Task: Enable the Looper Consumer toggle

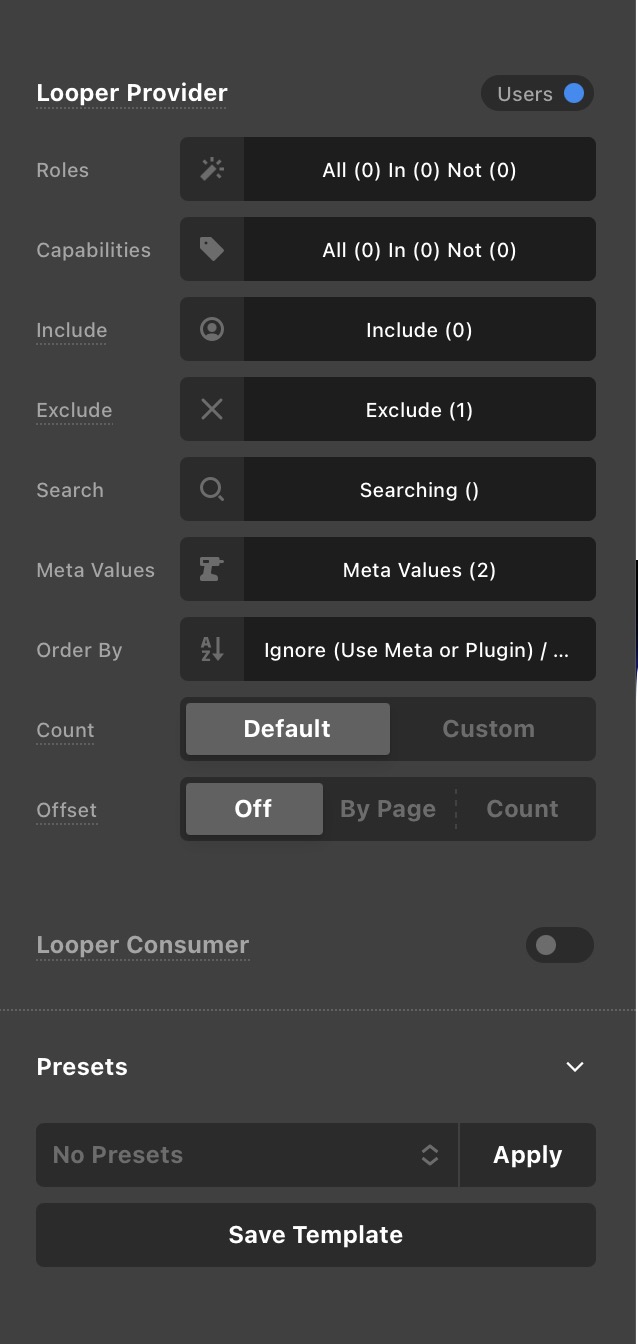Action: coord(560,945)
